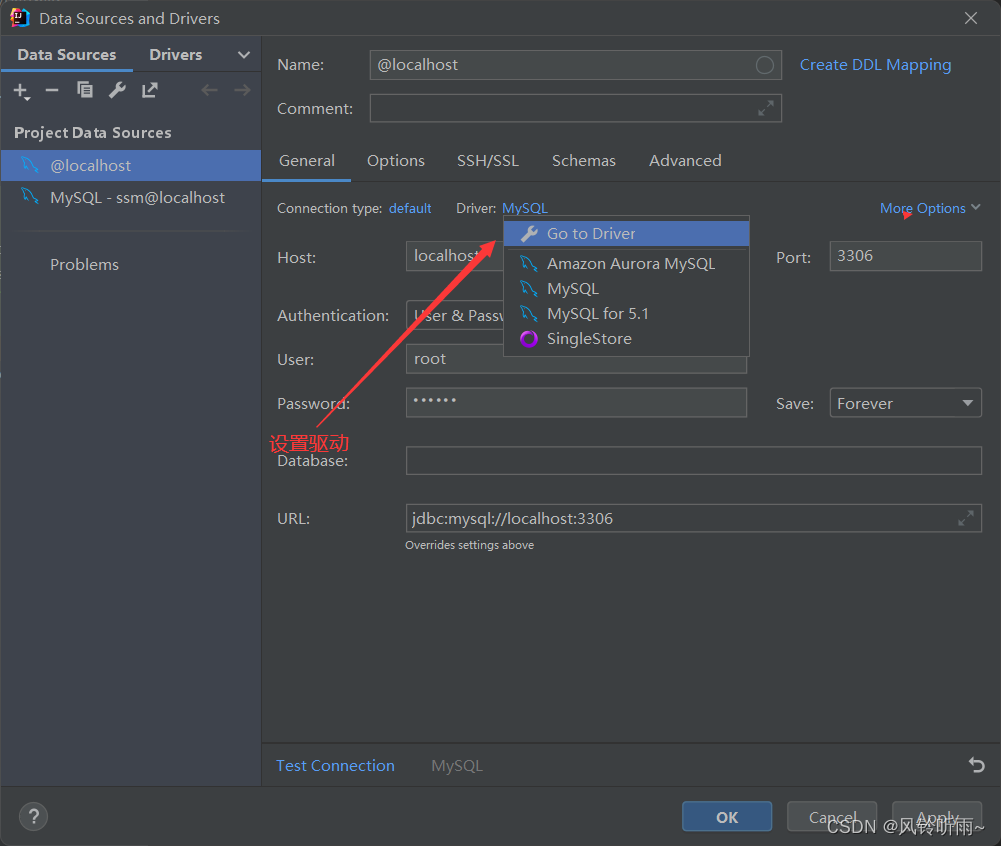Duplicate the selected data source
This screenshot has height=846, width=1001.
point(84,90)
